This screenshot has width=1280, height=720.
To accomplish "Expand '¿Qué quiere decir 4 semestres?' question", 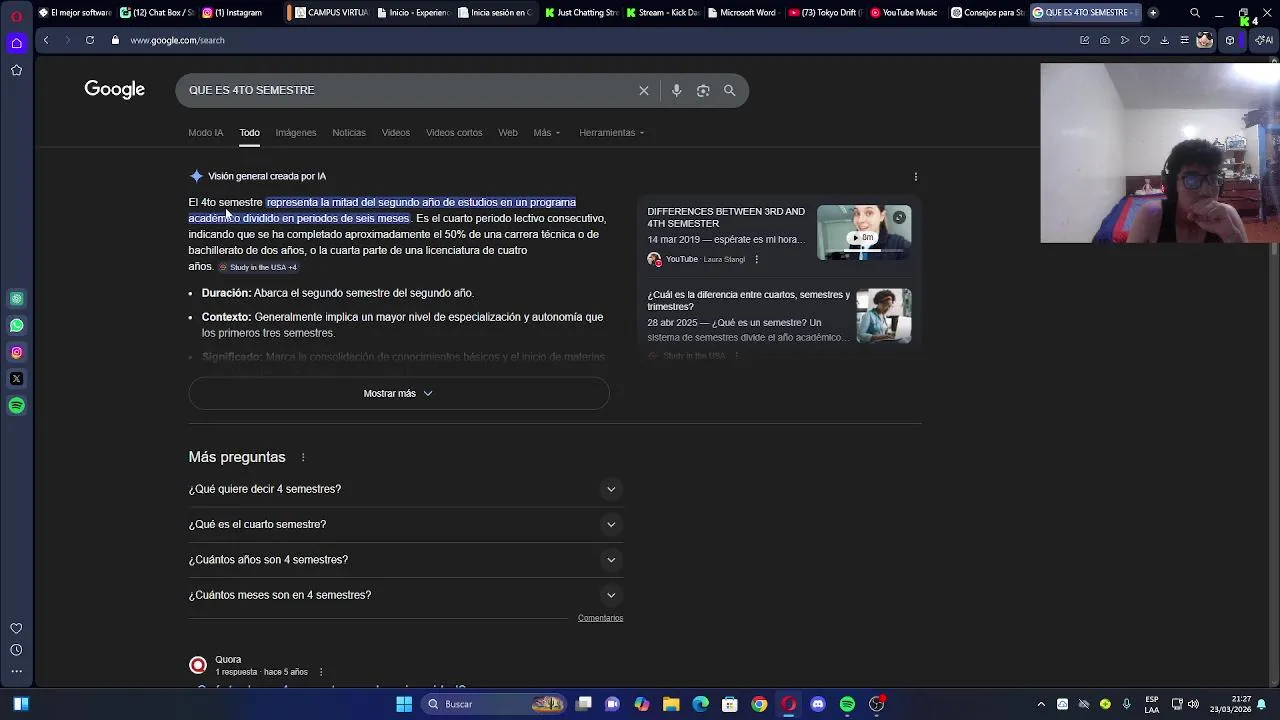I will click(405, 489).
